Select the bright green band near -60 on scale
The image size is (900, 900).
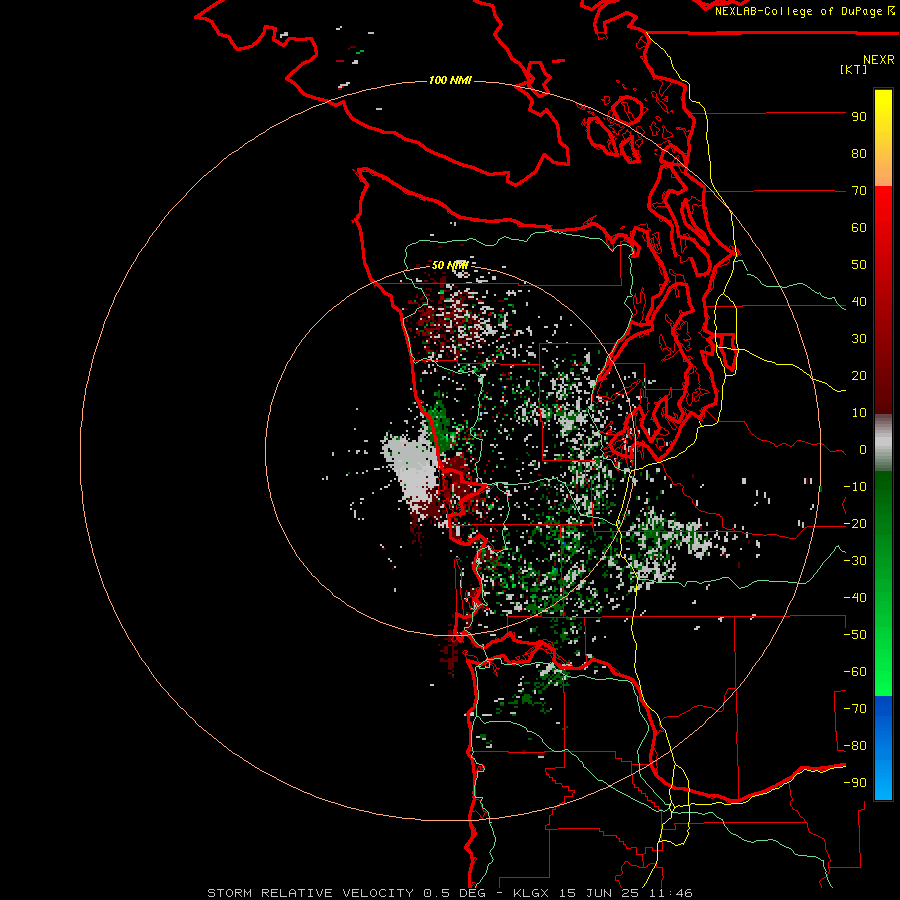point(883,674)
